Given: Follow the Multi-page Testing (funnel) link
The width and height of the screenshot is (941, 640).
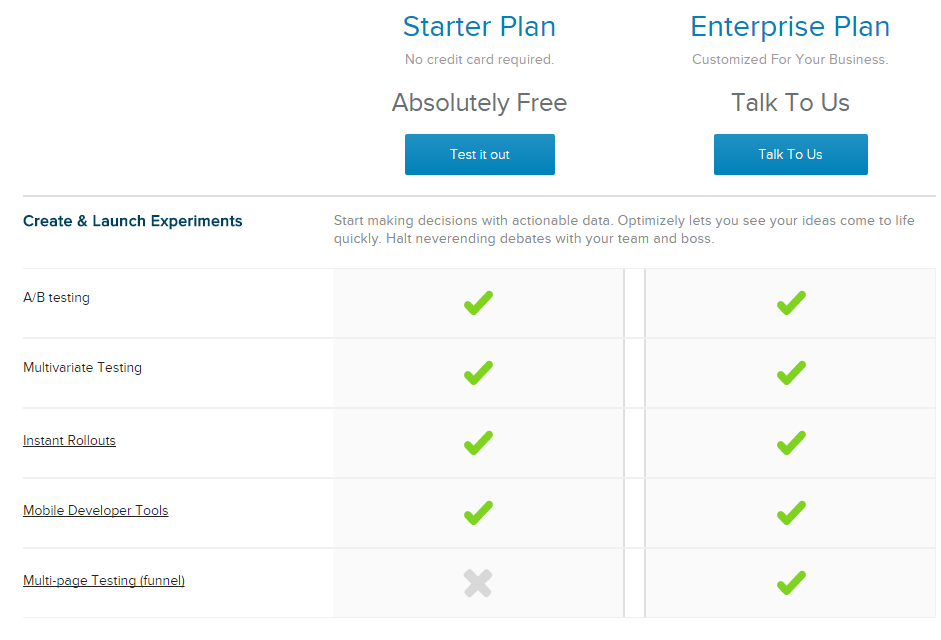Looking at the screenshot, I should click(x=103, y=581).
